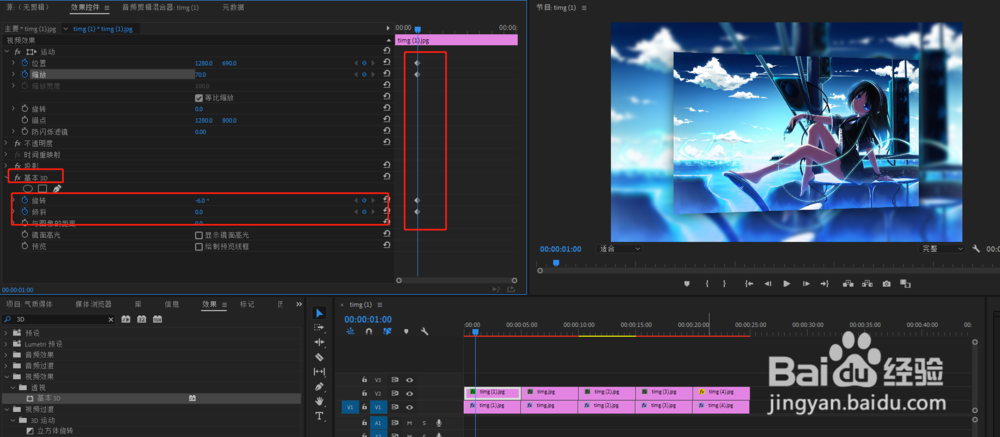Screen dimensions: 1000x437
Task: Toggle 缩放 animation stopwatch
Action: click(x=25, y=75)
